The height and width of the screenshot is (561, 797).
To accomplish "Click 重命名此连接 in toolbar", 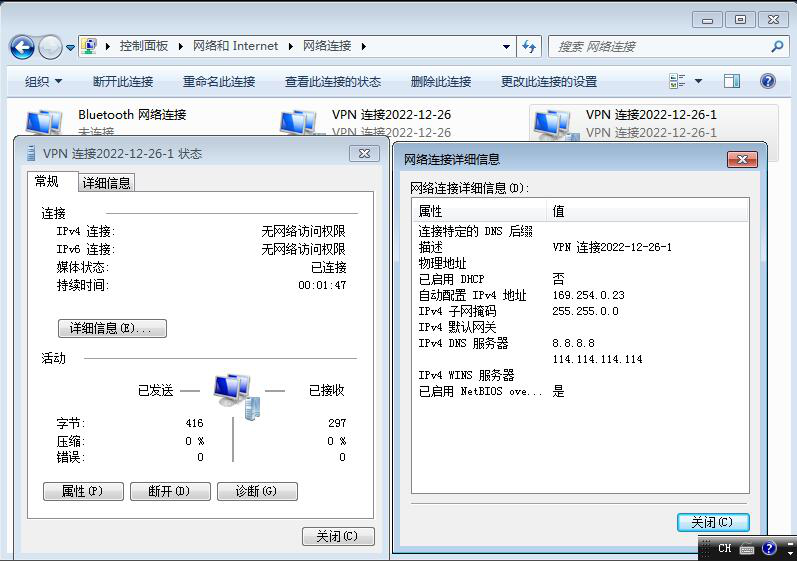I will [x=219, y=81].
